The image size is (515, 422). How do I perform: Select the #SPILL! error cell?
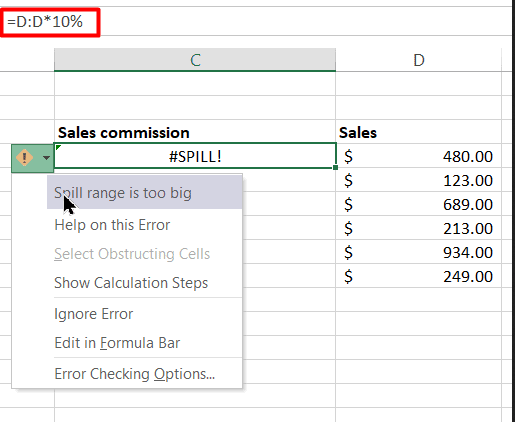[x=195, y=156]
